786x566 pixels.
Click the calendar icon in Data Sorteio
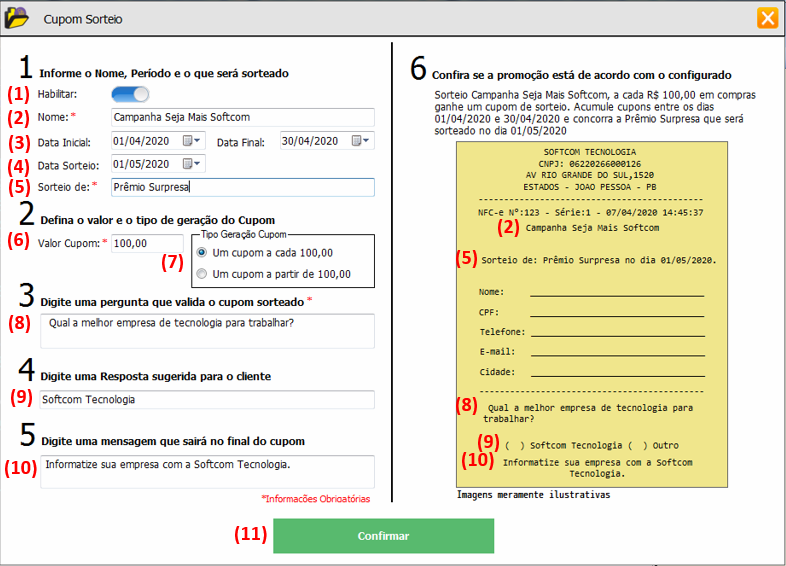(187, 164)
